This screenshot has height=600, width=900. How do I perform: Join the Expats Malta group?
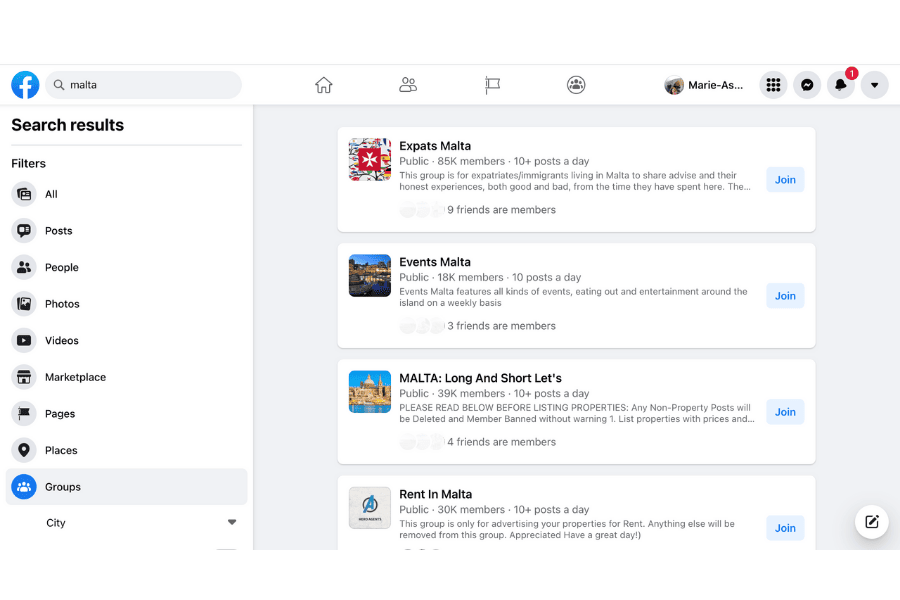(785, 180)
